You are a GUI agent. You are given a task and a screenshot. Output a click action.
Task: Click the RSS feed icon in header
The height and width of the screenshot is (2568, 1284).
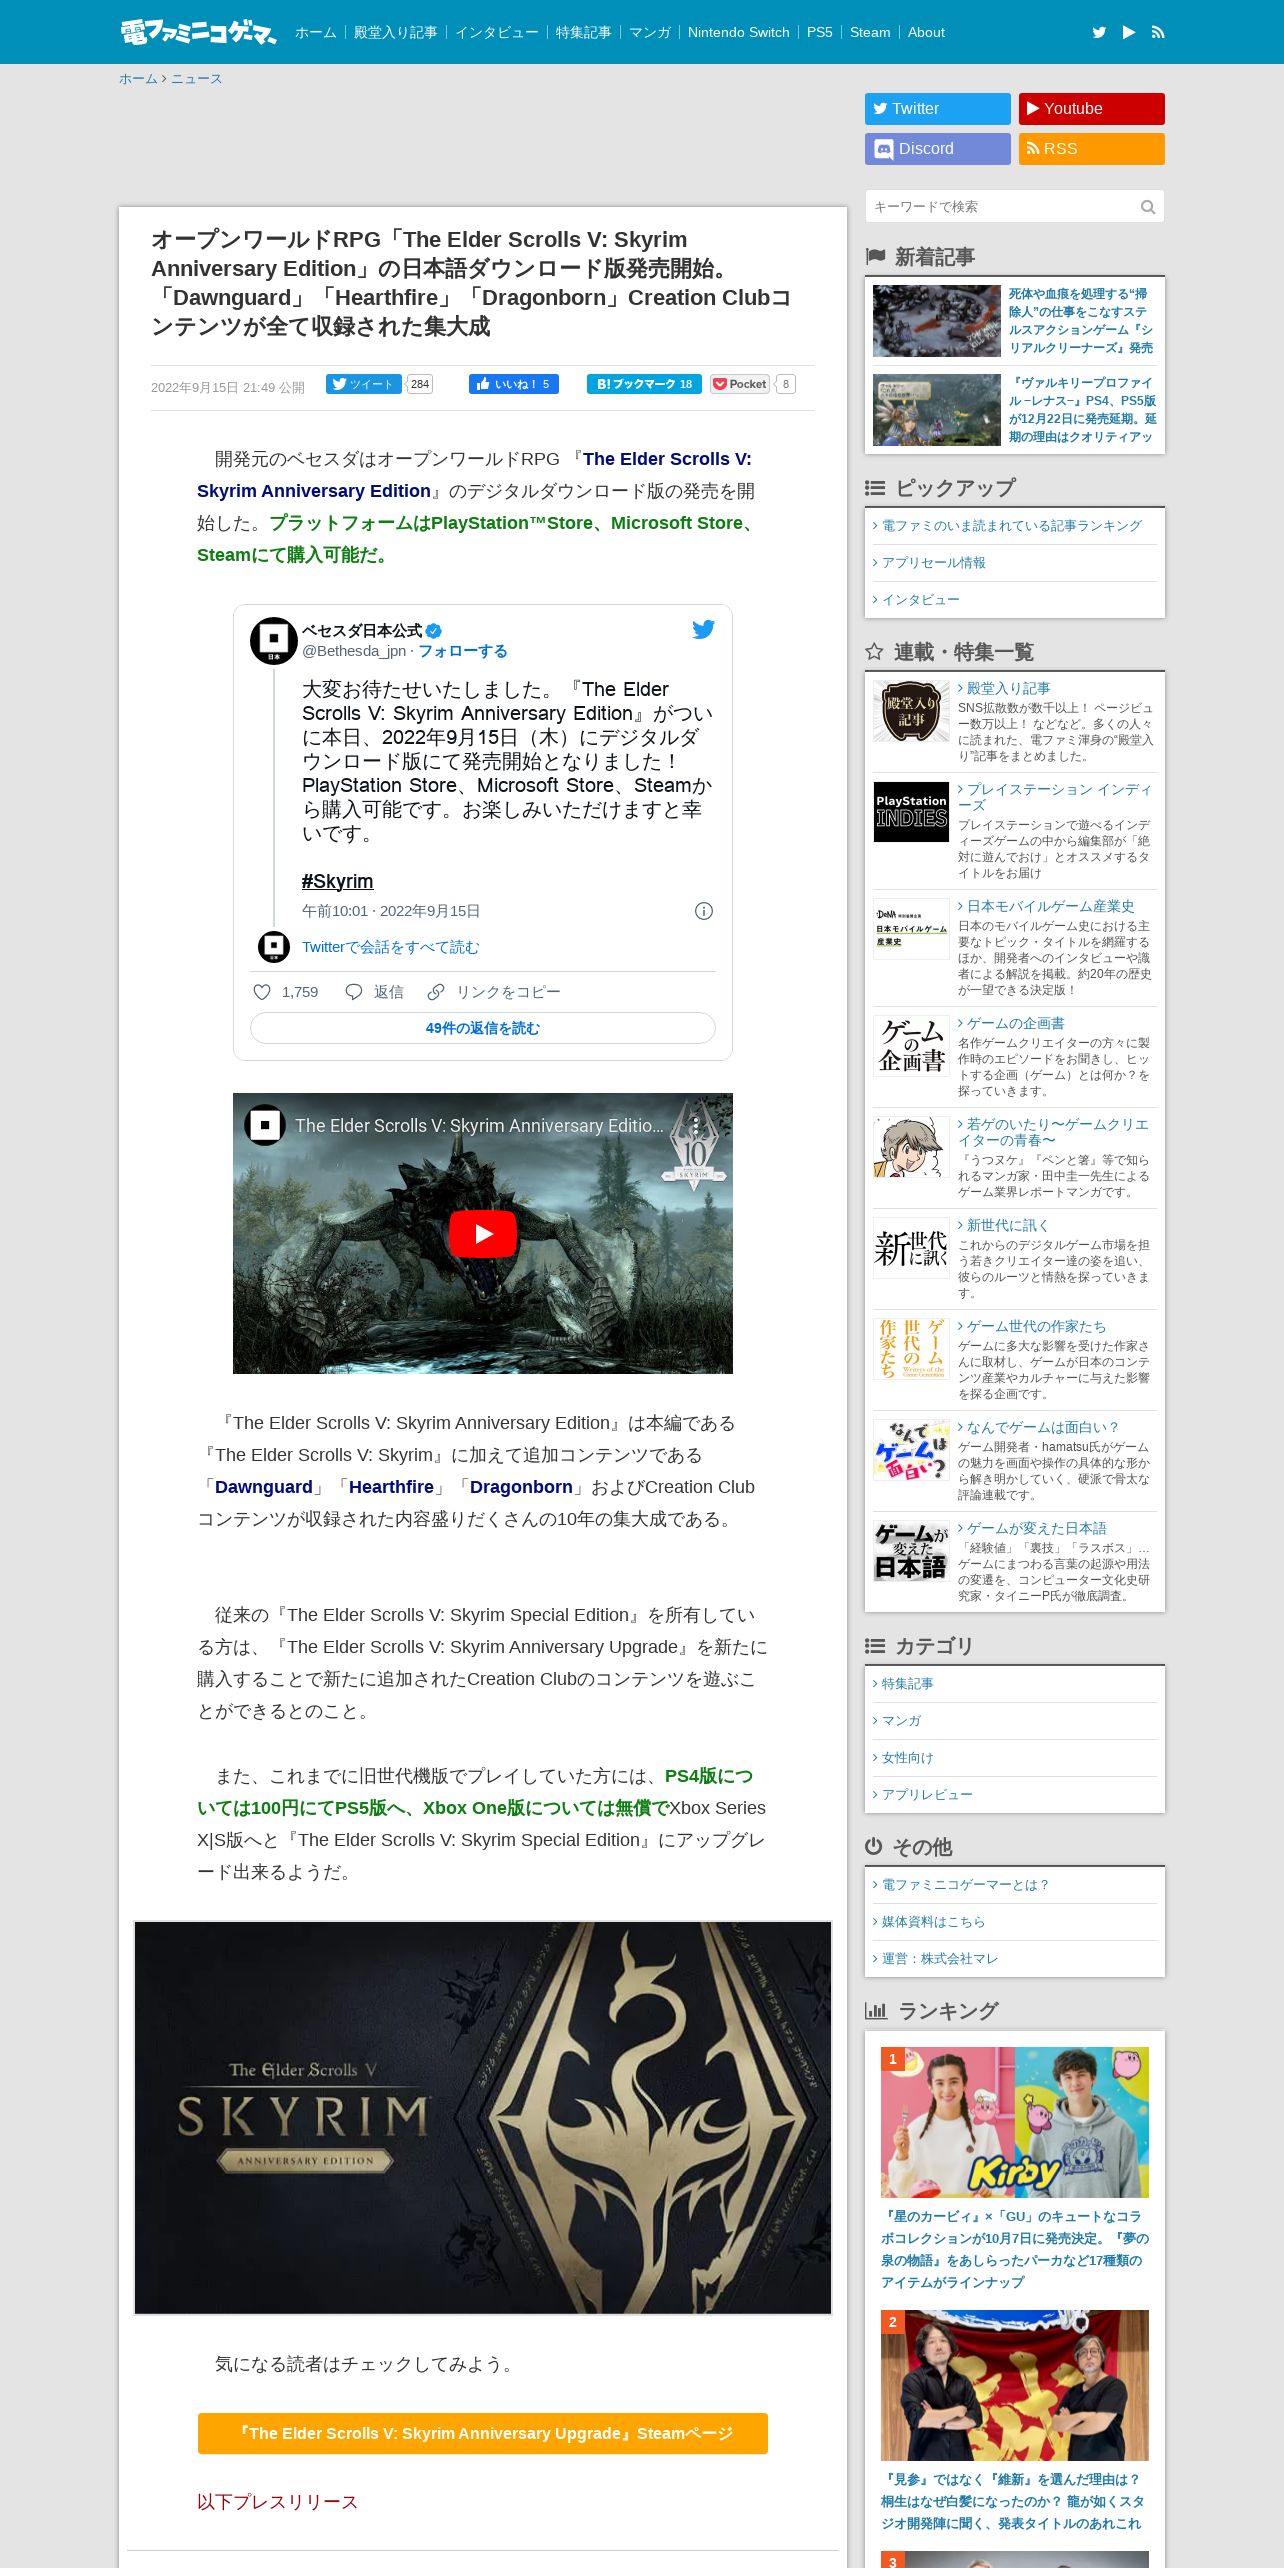tap(1158, 32)
